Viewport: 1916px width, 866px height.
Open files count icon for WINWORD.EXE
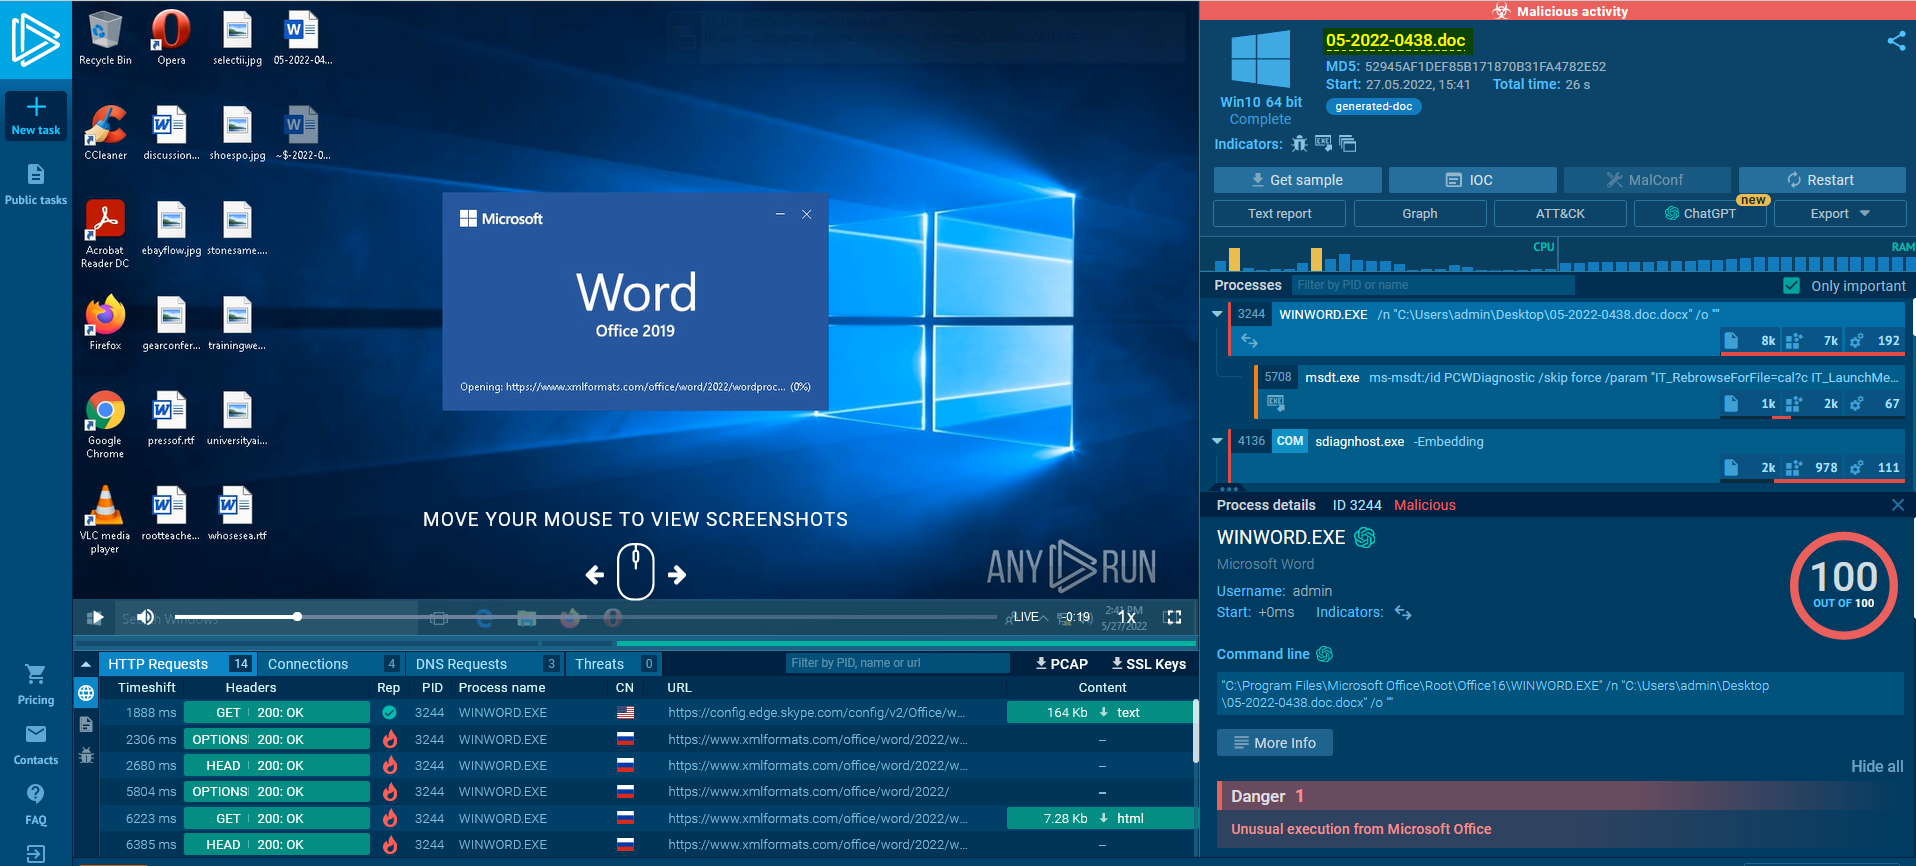point(1731,341)
